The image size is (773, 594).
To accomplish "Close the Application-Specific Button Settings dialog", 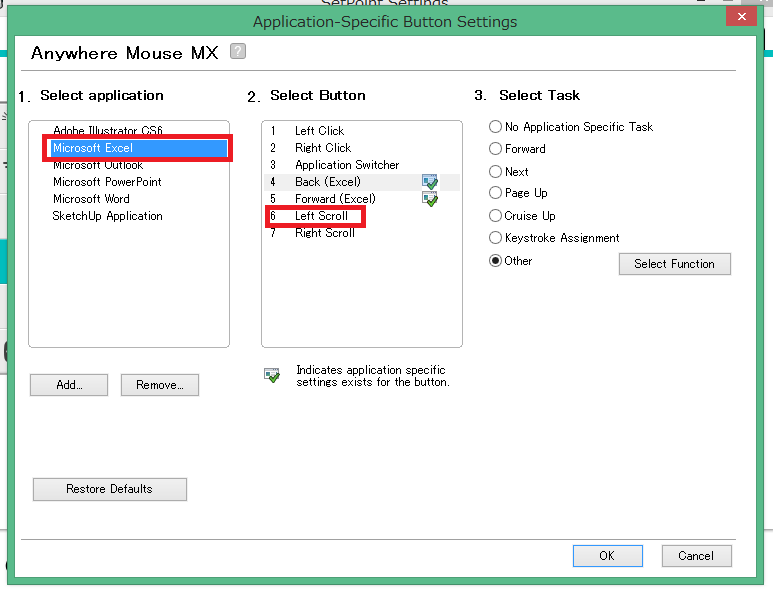I will (741, 16).
